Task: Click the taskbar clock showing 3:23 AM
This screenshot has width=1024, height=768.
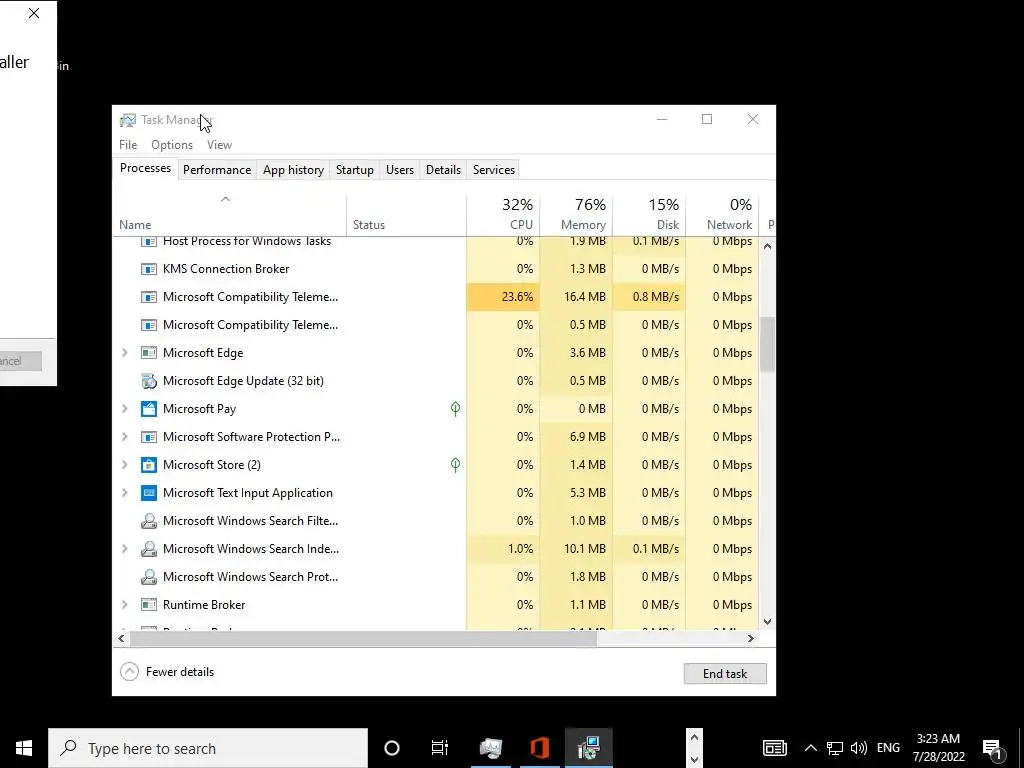Action: pos(938,748)
